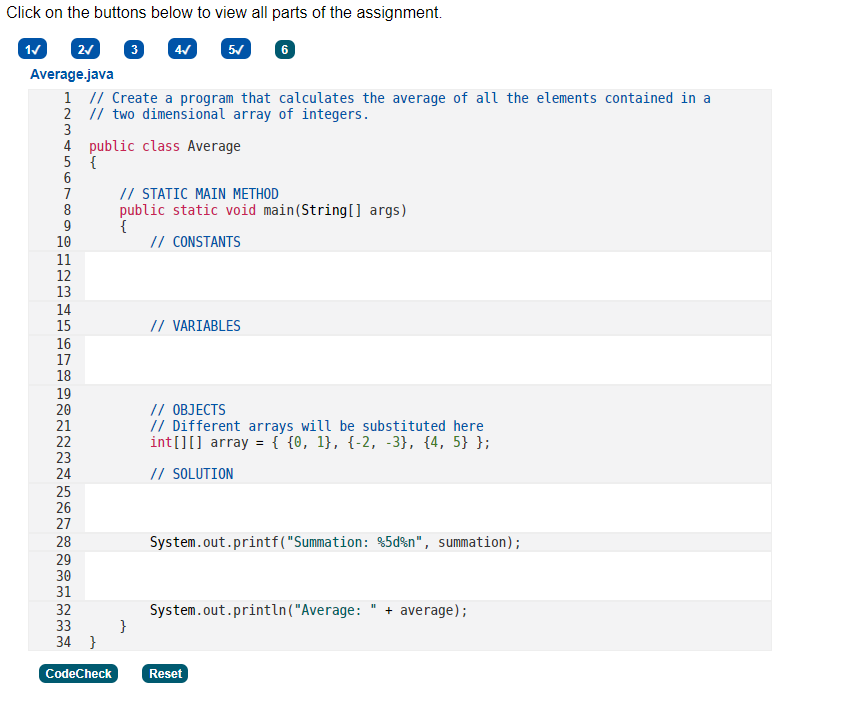Click the editable SOLUTION code region
Viewport: 845px width, 713px height.
400,508
